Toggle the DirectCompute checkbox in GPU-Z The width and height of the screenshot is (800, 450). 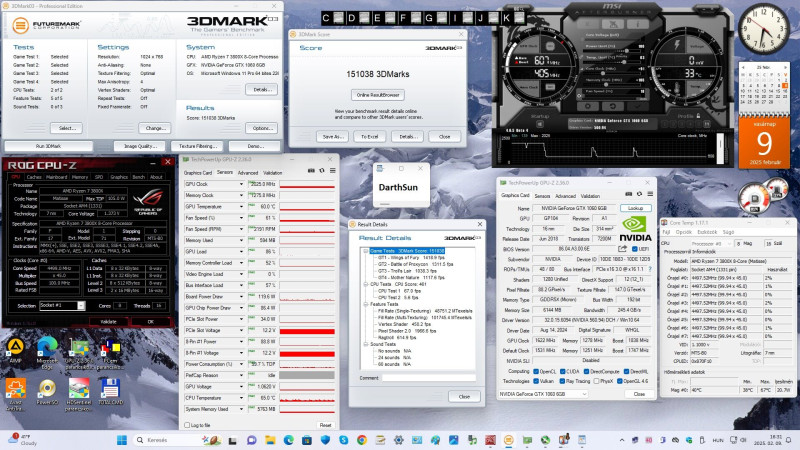click(x=586, y=371)
